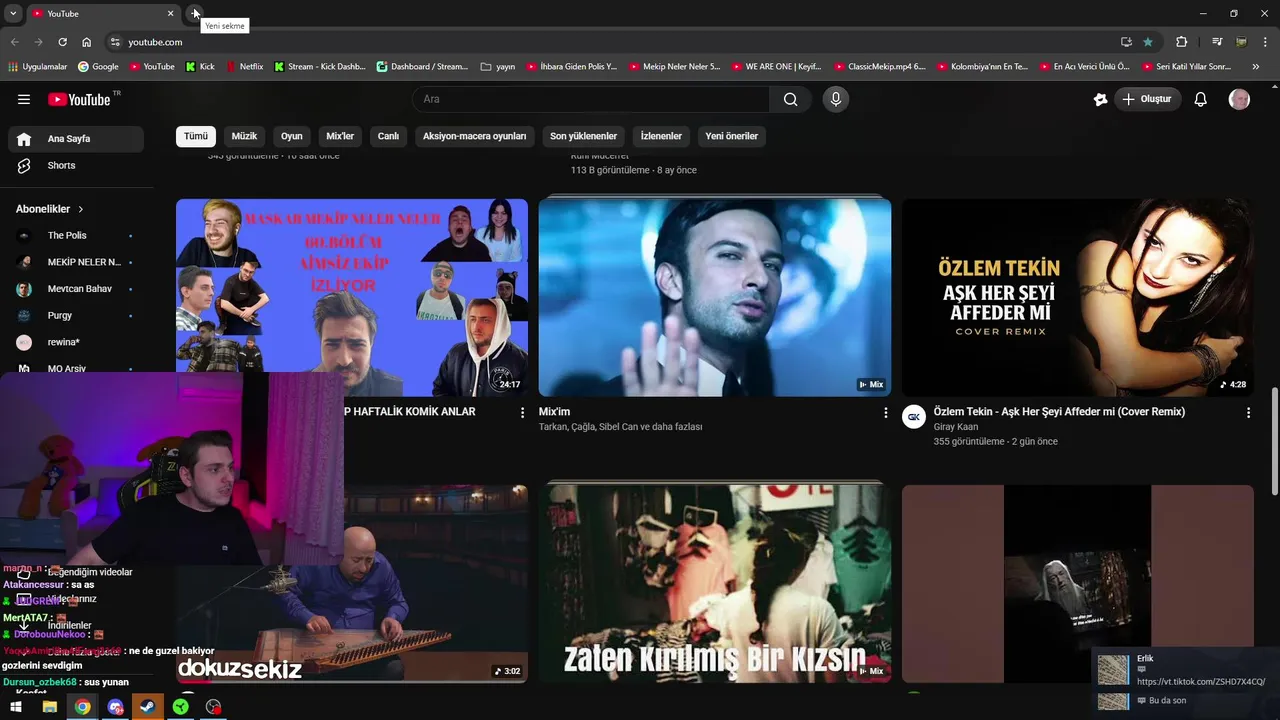Open The Polis subscription channel
The image size is (1280, 720).
[x=76, y=235]
